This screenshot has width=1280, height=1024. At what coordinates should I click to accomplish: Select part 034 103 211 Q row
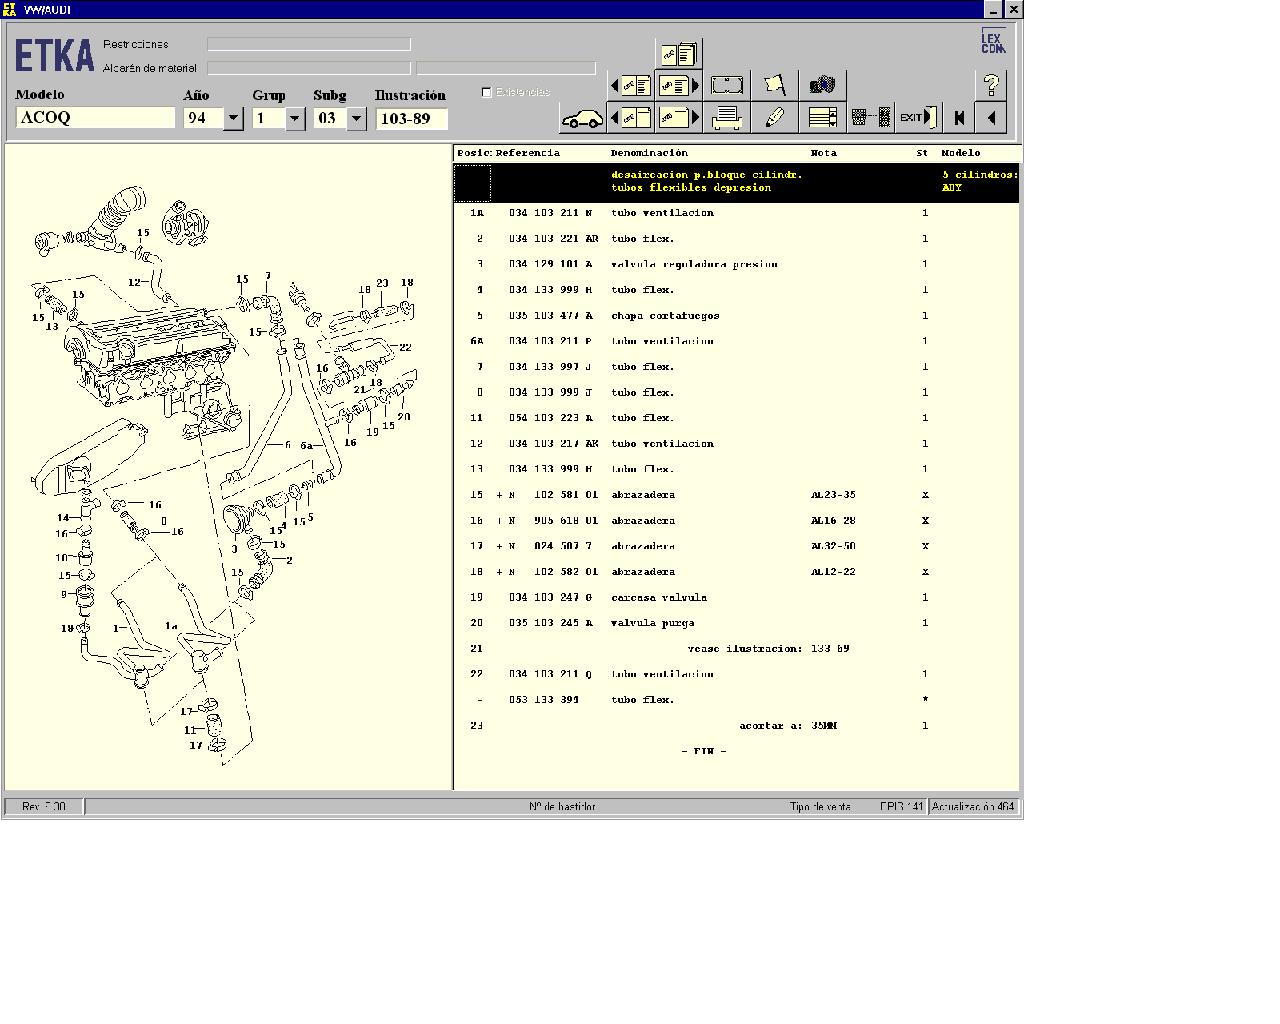click(737, 674)
